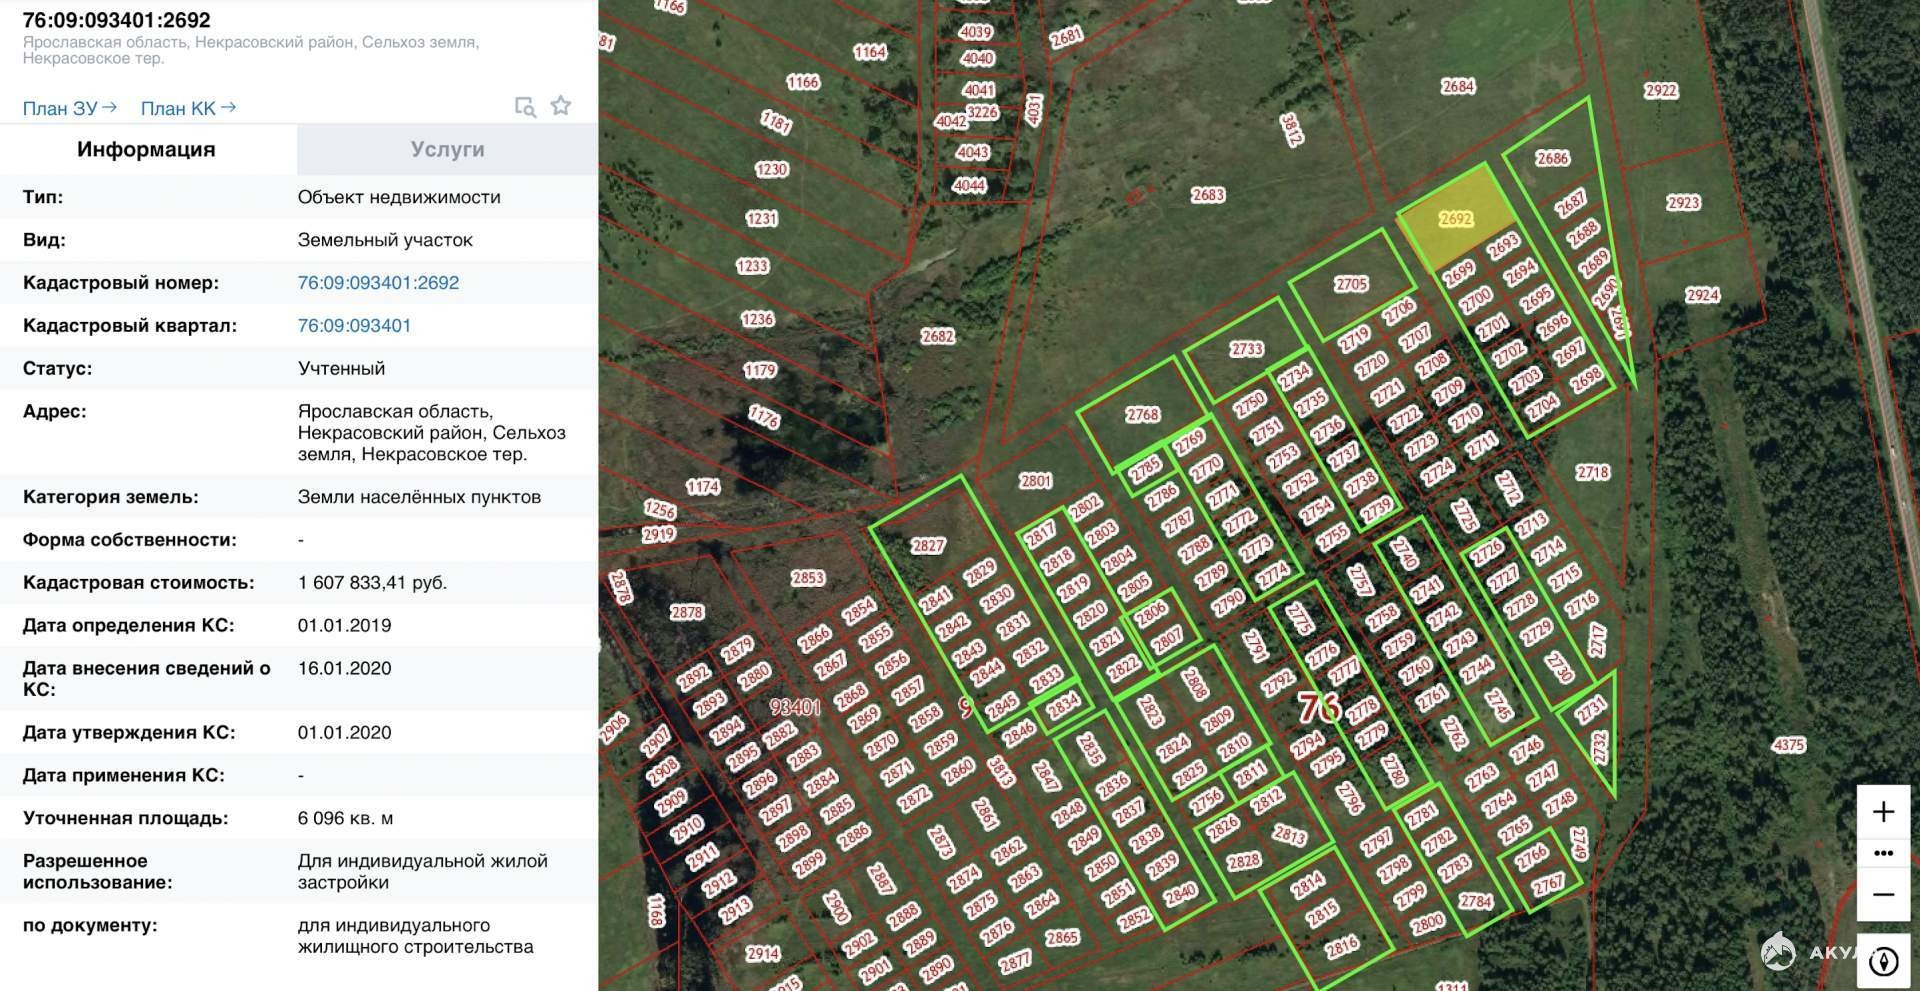Click the area value 6 096 кв. м
This screenshot has height=991, width=1920.
coord(345,819)
